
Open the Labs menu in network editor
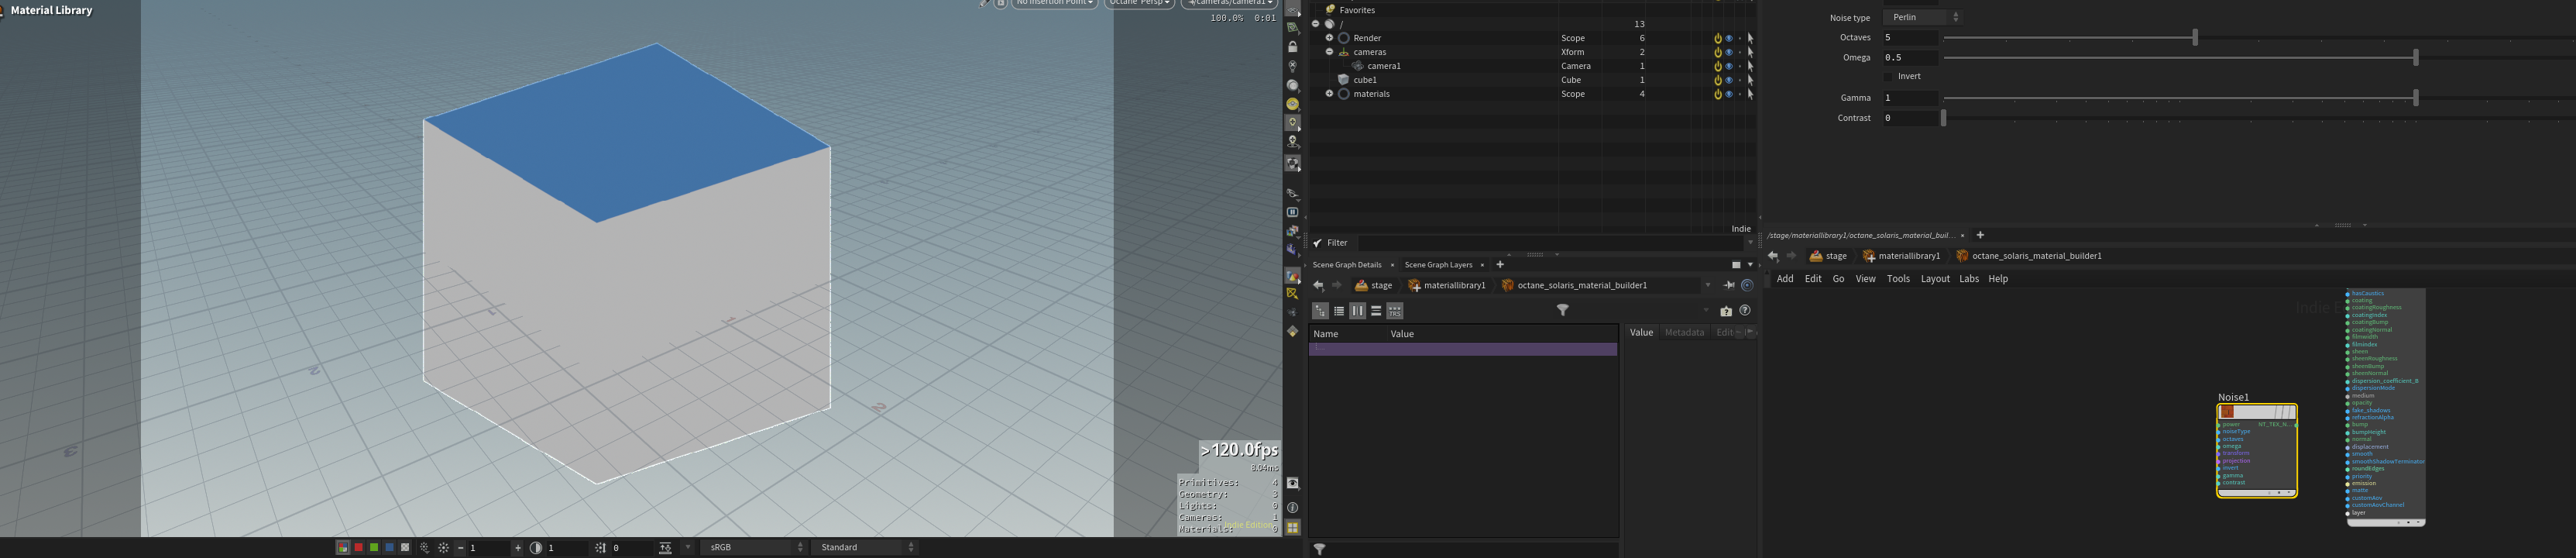point(1969,279)
